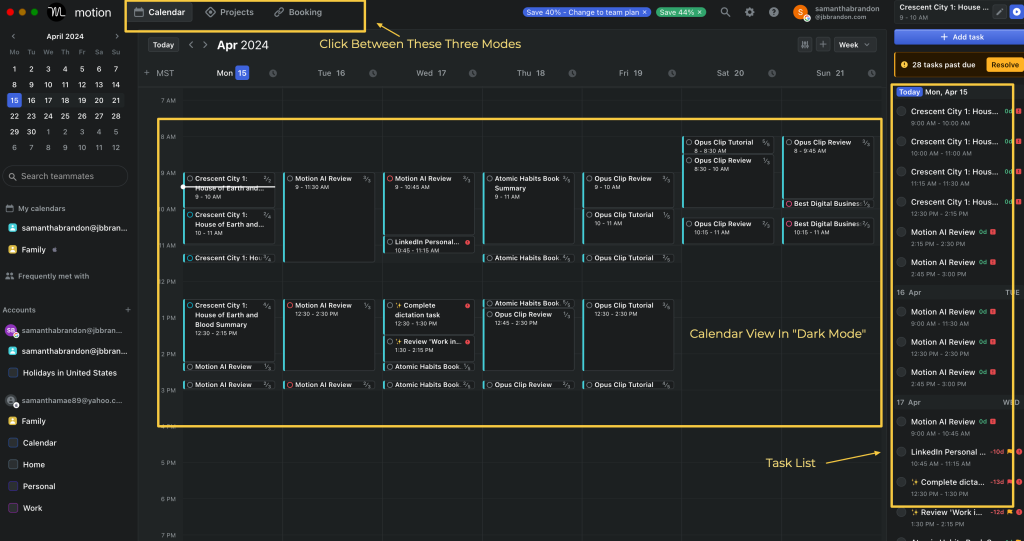The width and height of the screenshot is (1024, 541).
Task: Click the plus icon beside Week selector
Action: [x=823, y=45]
